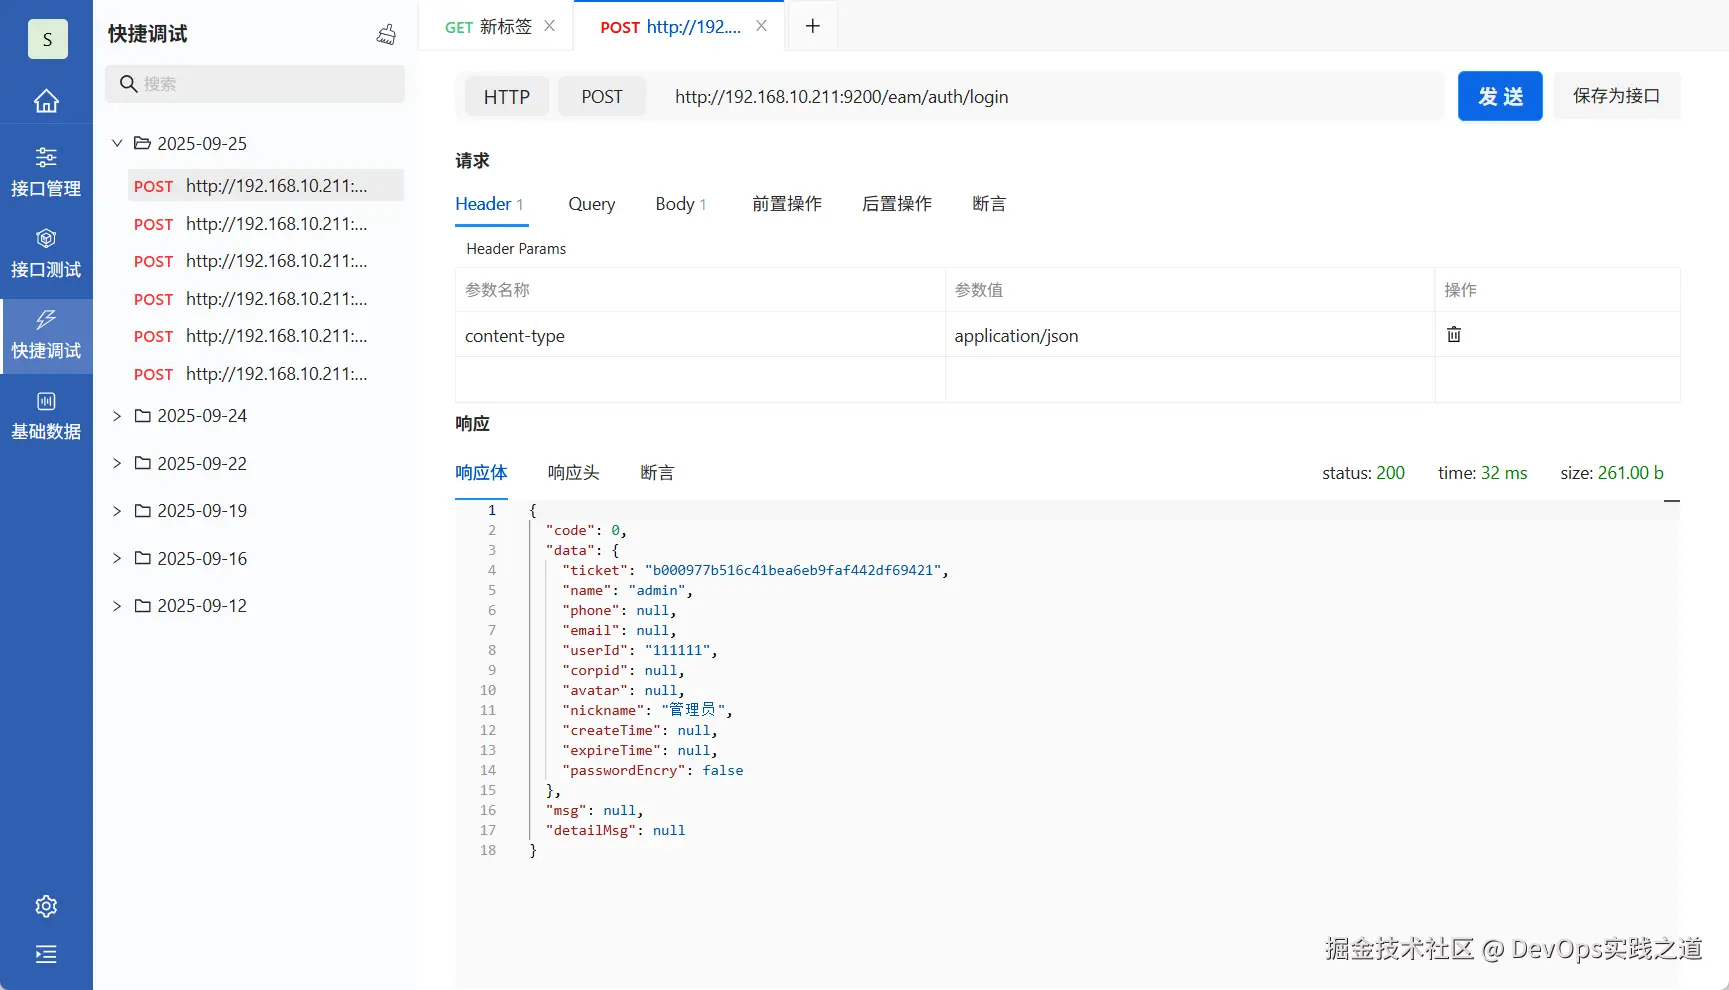Show the response 断言 tab
Viewport: 1729px width, 990px height.
[657, 473]
